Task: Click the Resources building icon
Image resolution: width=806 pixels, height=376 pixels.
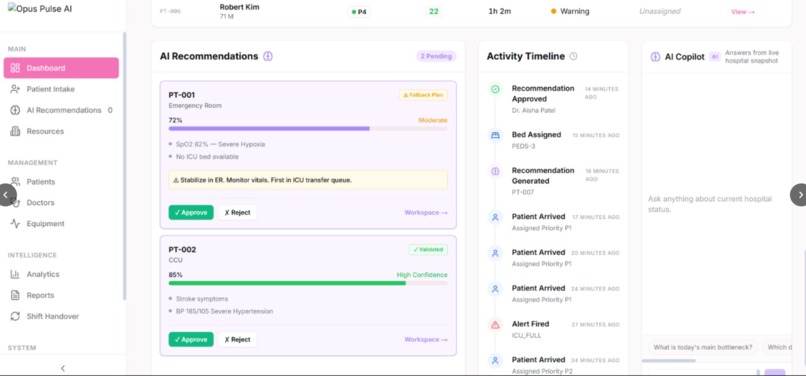Action: [15, 131]
